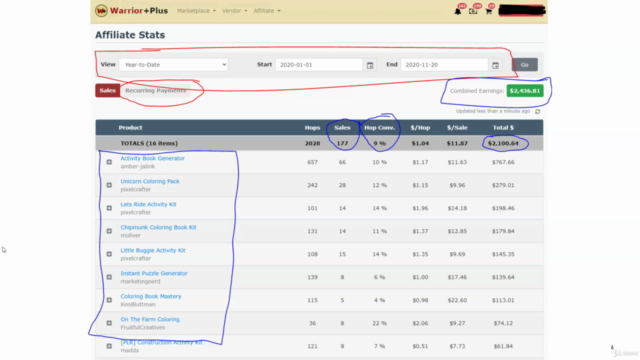The image size is (640, 360).
Task: Open Instant Puzzle Generator link
Action: pyautogui.click(x=154, y=273)
